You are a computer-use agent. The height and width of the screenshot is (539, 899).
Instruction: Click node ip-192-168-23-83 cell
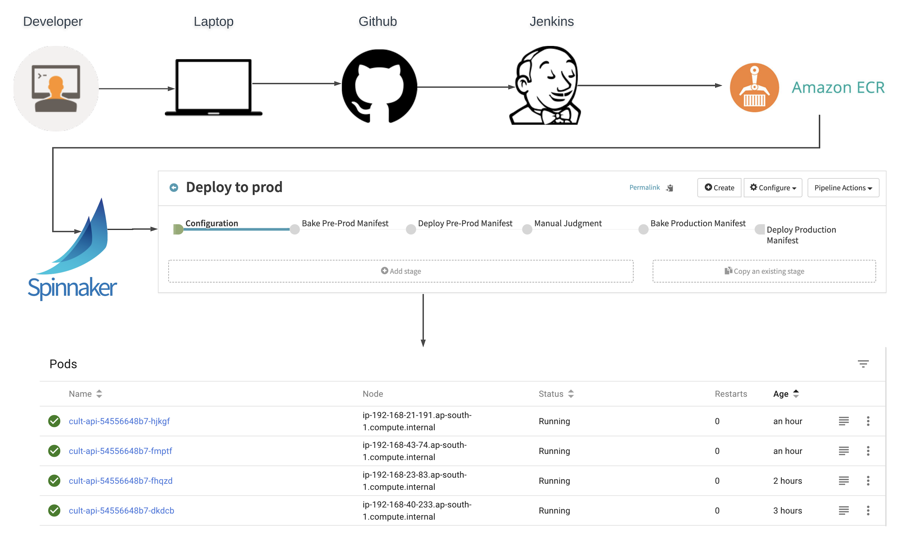click(415, 481)
